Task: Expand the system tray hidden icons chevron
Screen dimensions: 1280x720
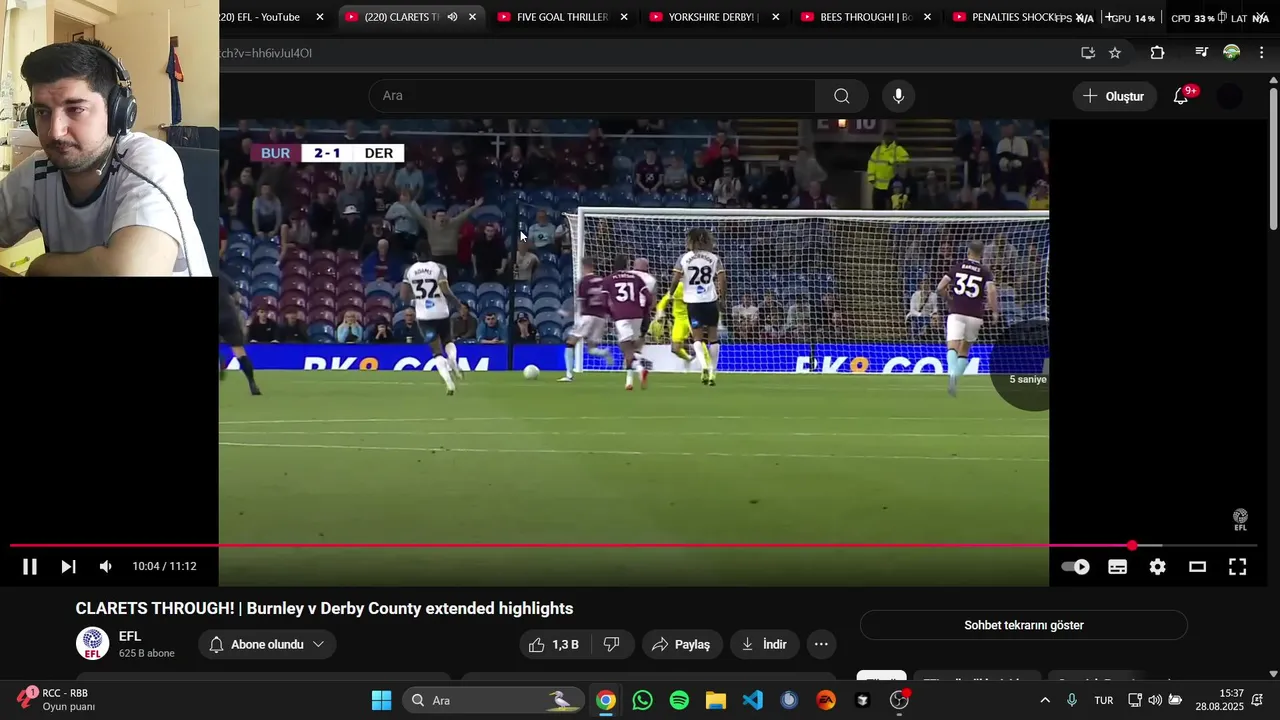Action: pos(1045,700)
